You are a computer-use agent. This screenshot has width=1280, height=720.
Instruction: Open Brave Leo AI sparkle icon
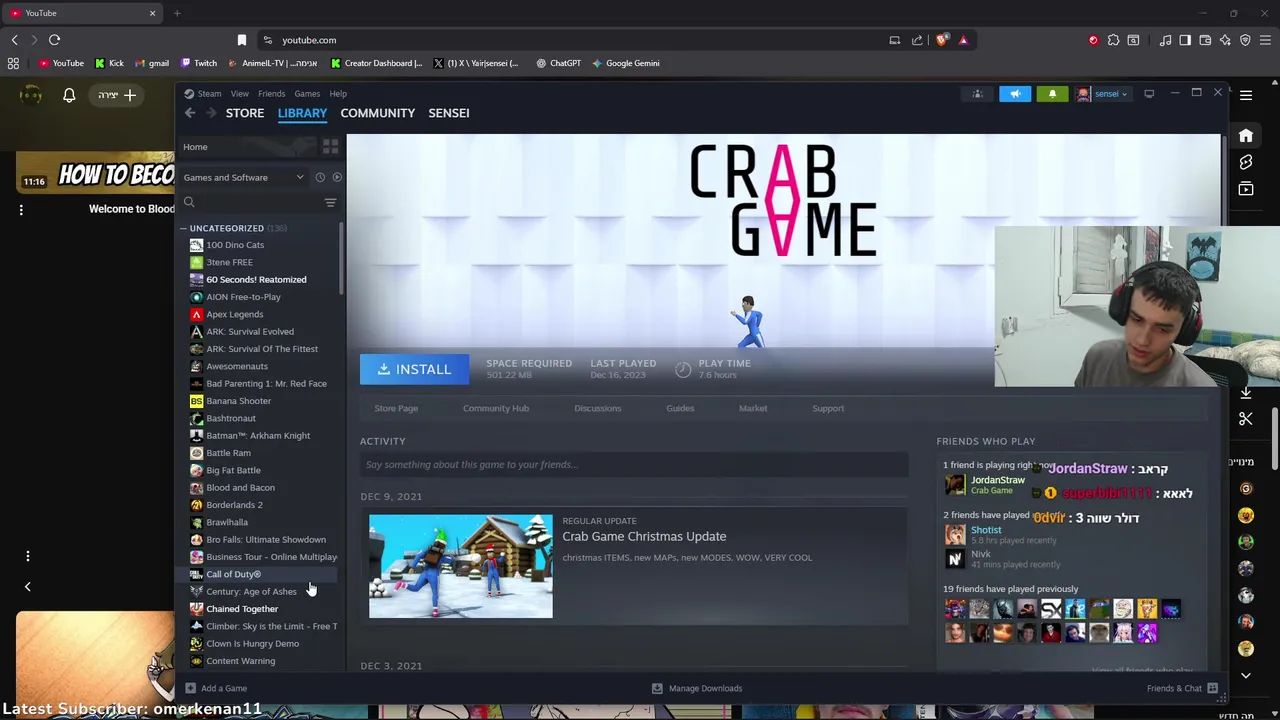(x=1225, y=40)
